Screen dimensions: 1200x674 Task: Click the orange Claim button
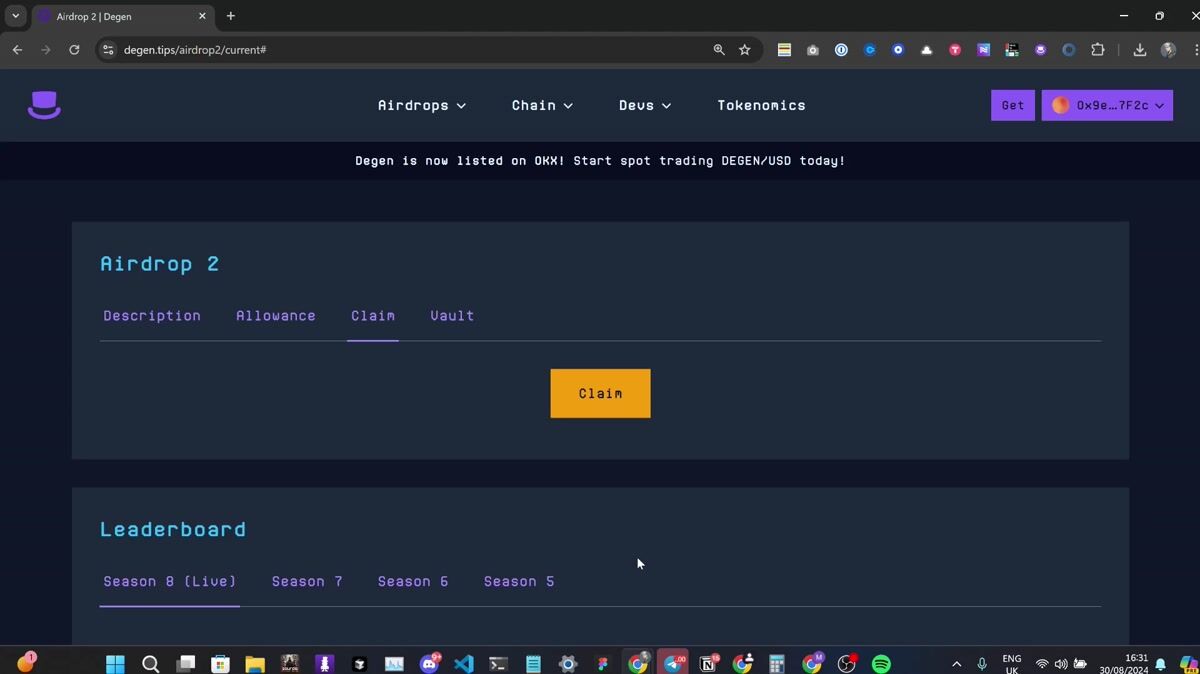point(600,394)
